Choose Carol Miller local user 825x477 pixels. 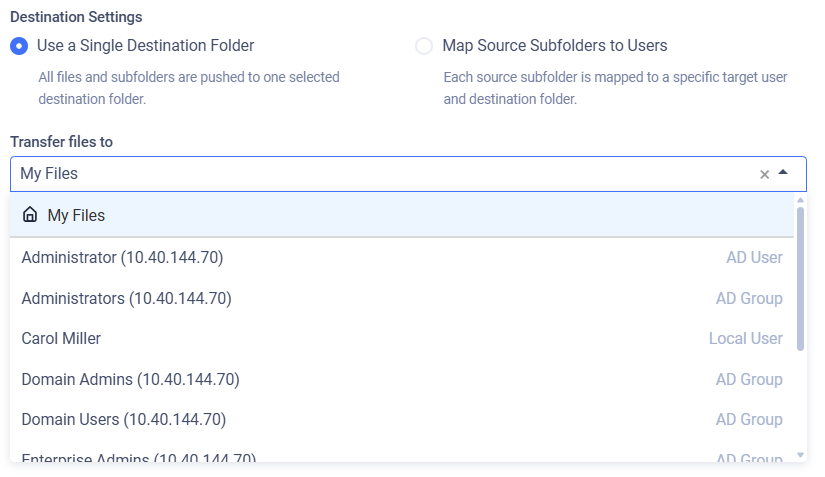[x=401, y=339]
